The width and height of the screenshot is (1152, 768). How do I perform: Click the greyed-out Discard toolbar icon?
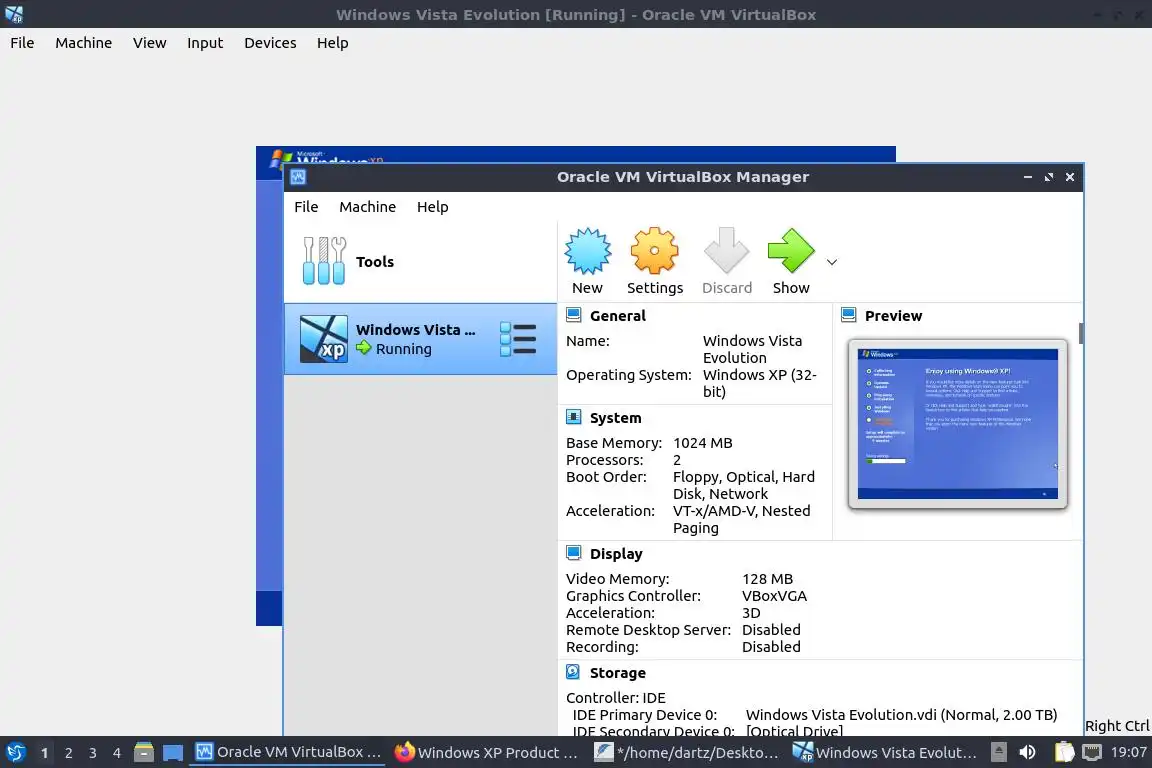coord(726,251)
